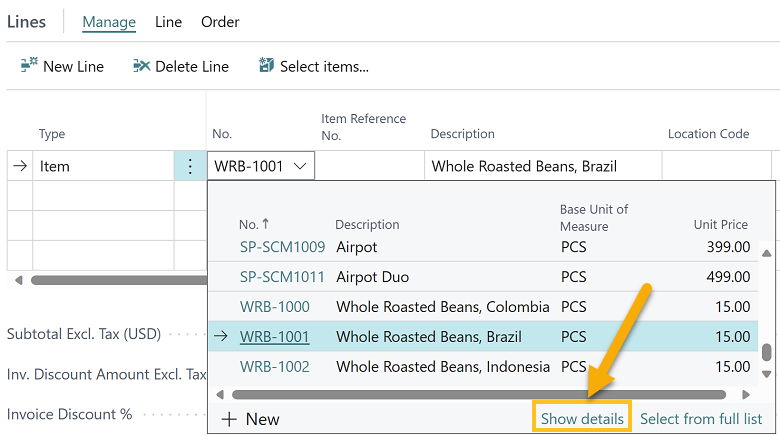Open the Manage tab
This screenshot has width=780, height=436.
[109, 22]
